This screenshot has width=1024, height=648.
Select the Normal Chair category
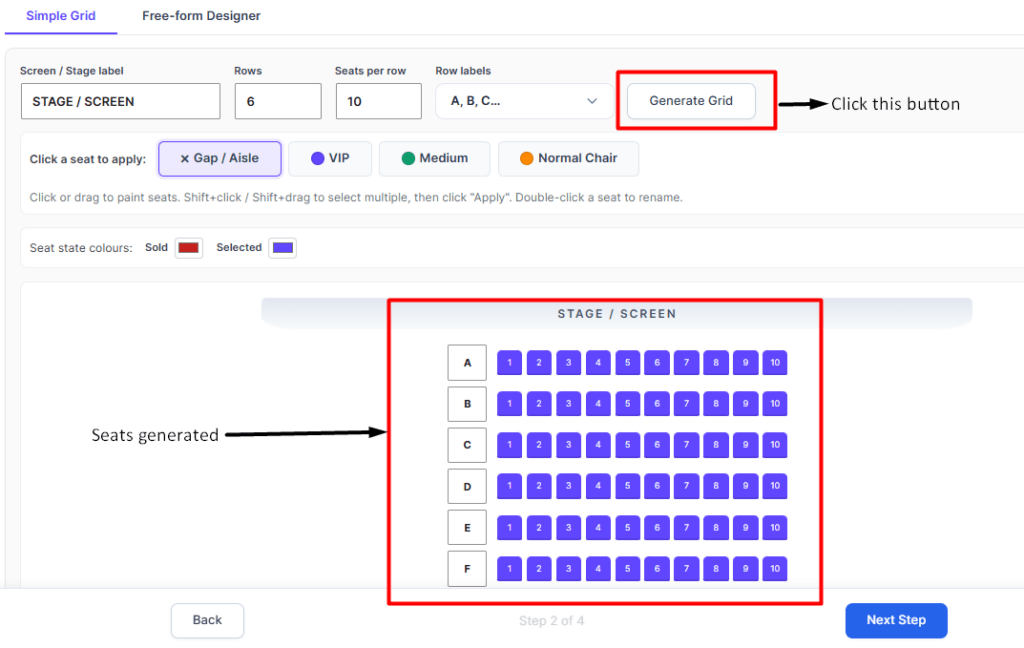(x=568, y=159)
